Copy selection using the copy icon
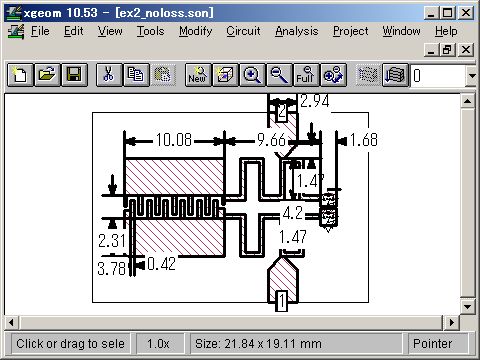 pyautogui.click(x=136, y=75)
